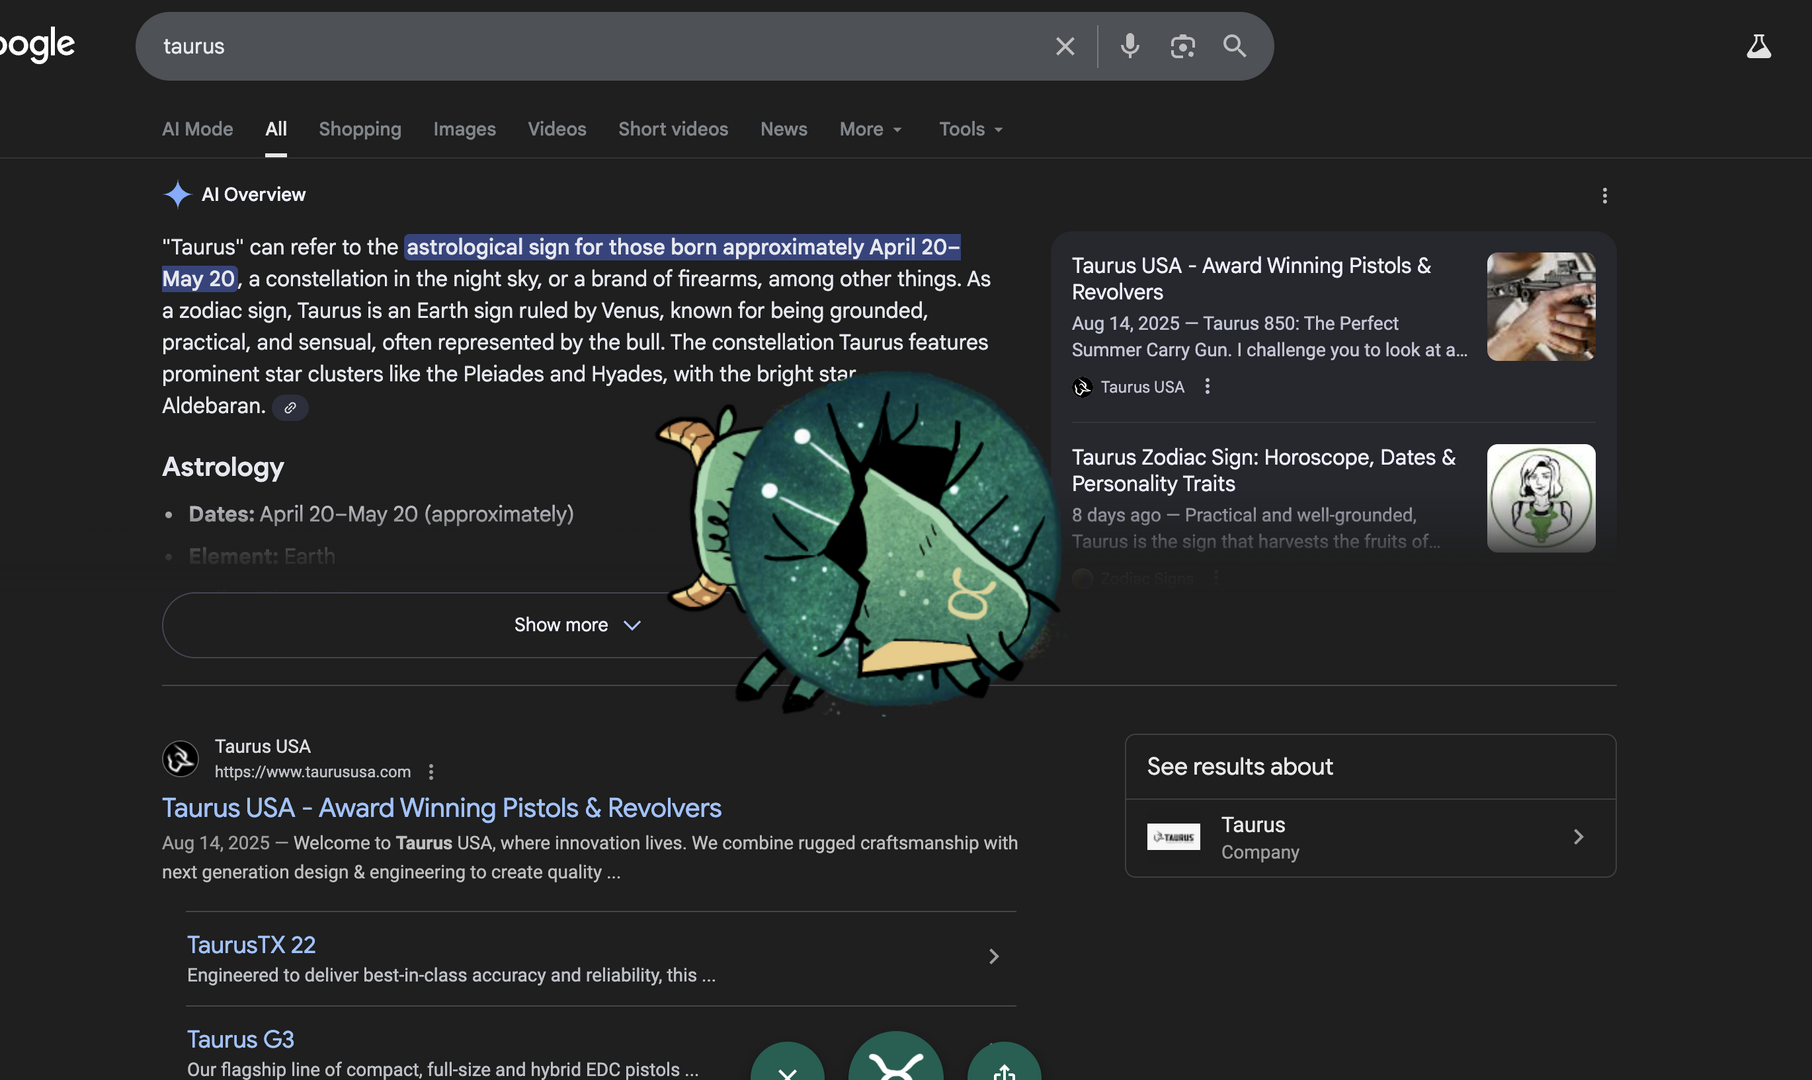Viewport: 1812px width, 1080px height.
Task: Click the https://www.taurususa.com URL
Action: pos(312,772)
